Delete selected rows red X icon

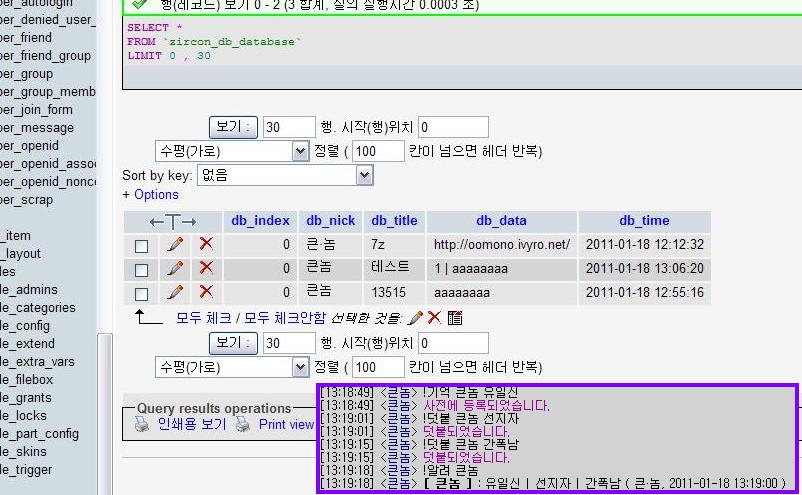pos(434,318)
